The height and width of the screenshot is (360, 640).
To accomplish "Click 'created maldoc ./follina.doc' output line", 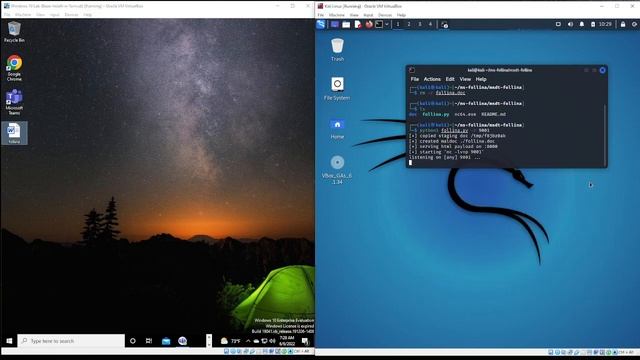I will [452, 141].
